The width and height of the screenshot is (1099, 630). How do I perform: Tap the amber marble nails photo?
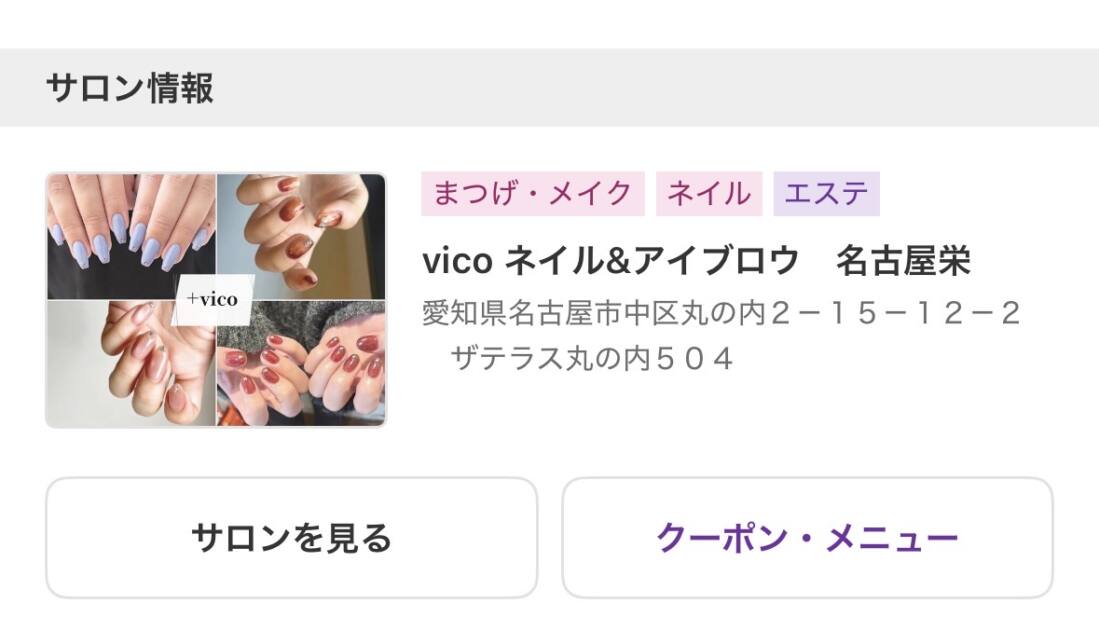[301, 236]
